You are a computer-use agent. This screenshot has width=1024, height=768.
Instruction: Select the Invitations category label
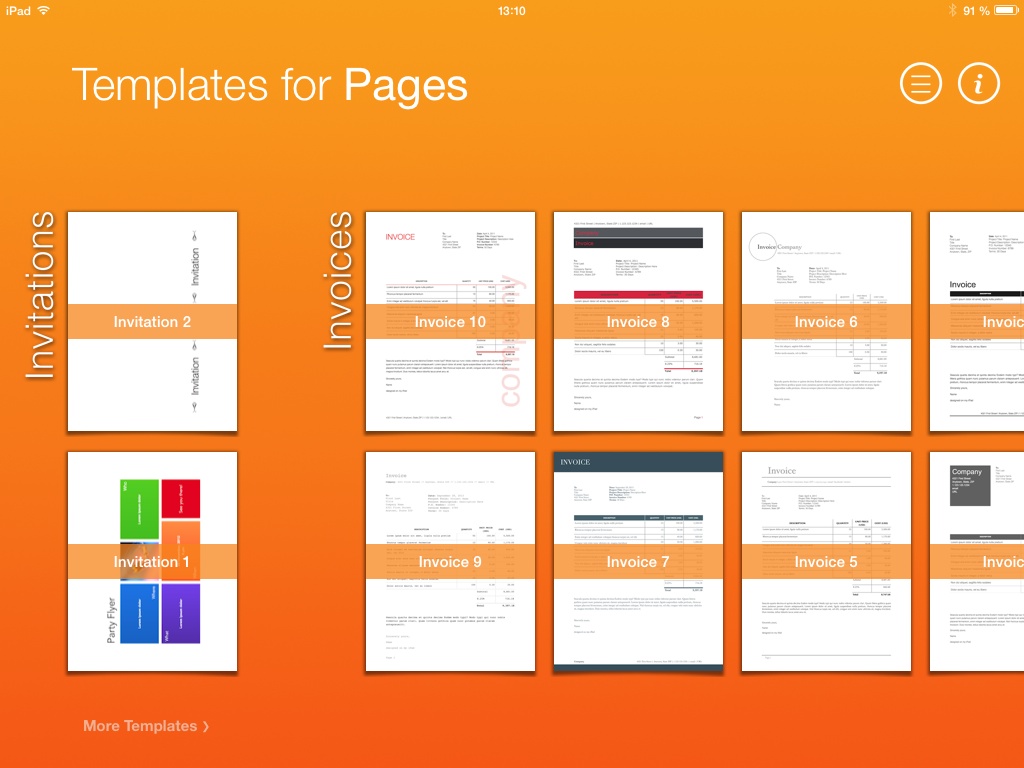[41, 295]
